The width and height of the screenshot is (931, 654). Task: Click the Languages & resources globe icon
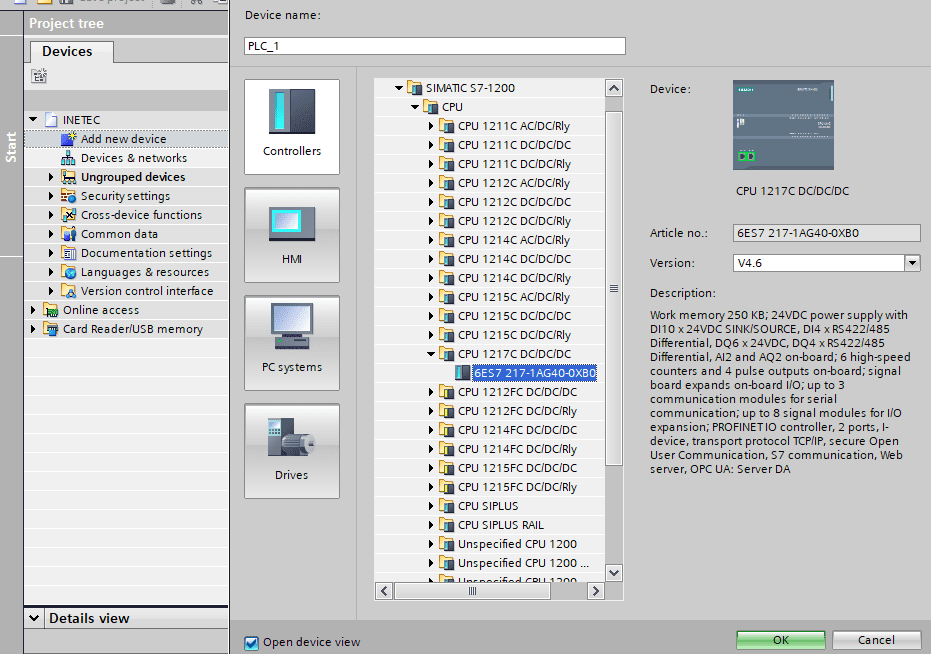[x=69, y=272]
